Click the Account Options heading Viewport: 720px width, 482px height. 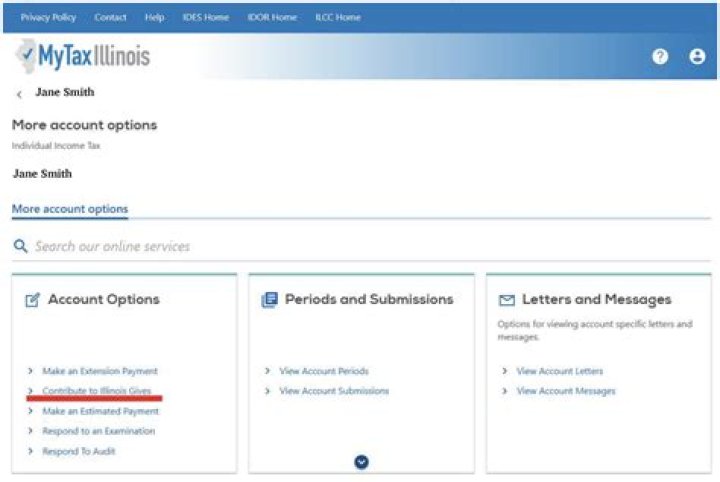(104, 299)
